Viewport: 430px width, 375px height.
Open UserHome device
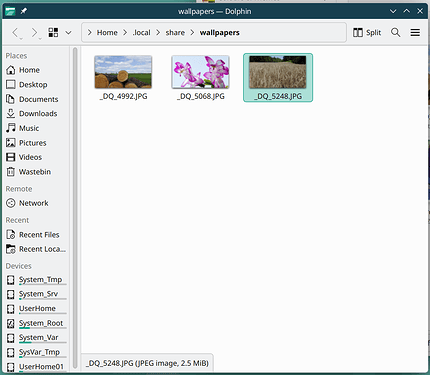pos(37,309)
